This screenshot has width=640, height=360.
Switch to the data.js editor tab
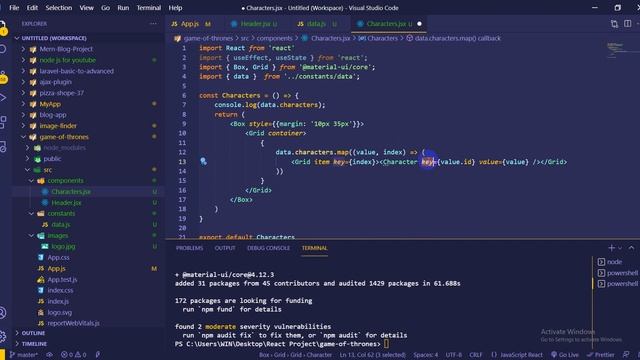[x=317, y=24]
